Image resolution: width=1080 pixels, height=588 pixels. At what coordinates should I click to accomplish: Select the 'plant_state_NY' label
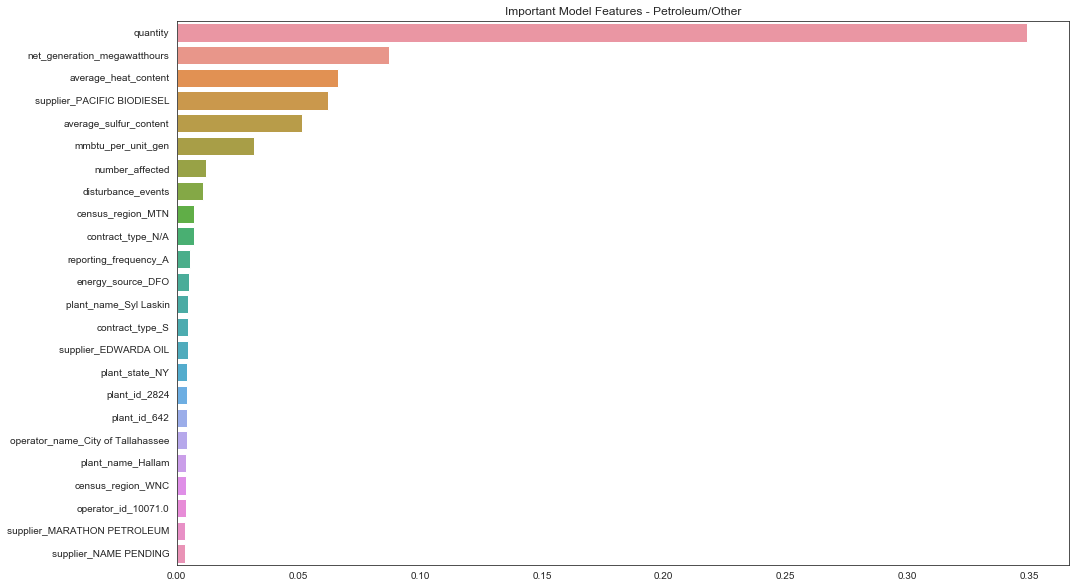click(x=134, y=372)
